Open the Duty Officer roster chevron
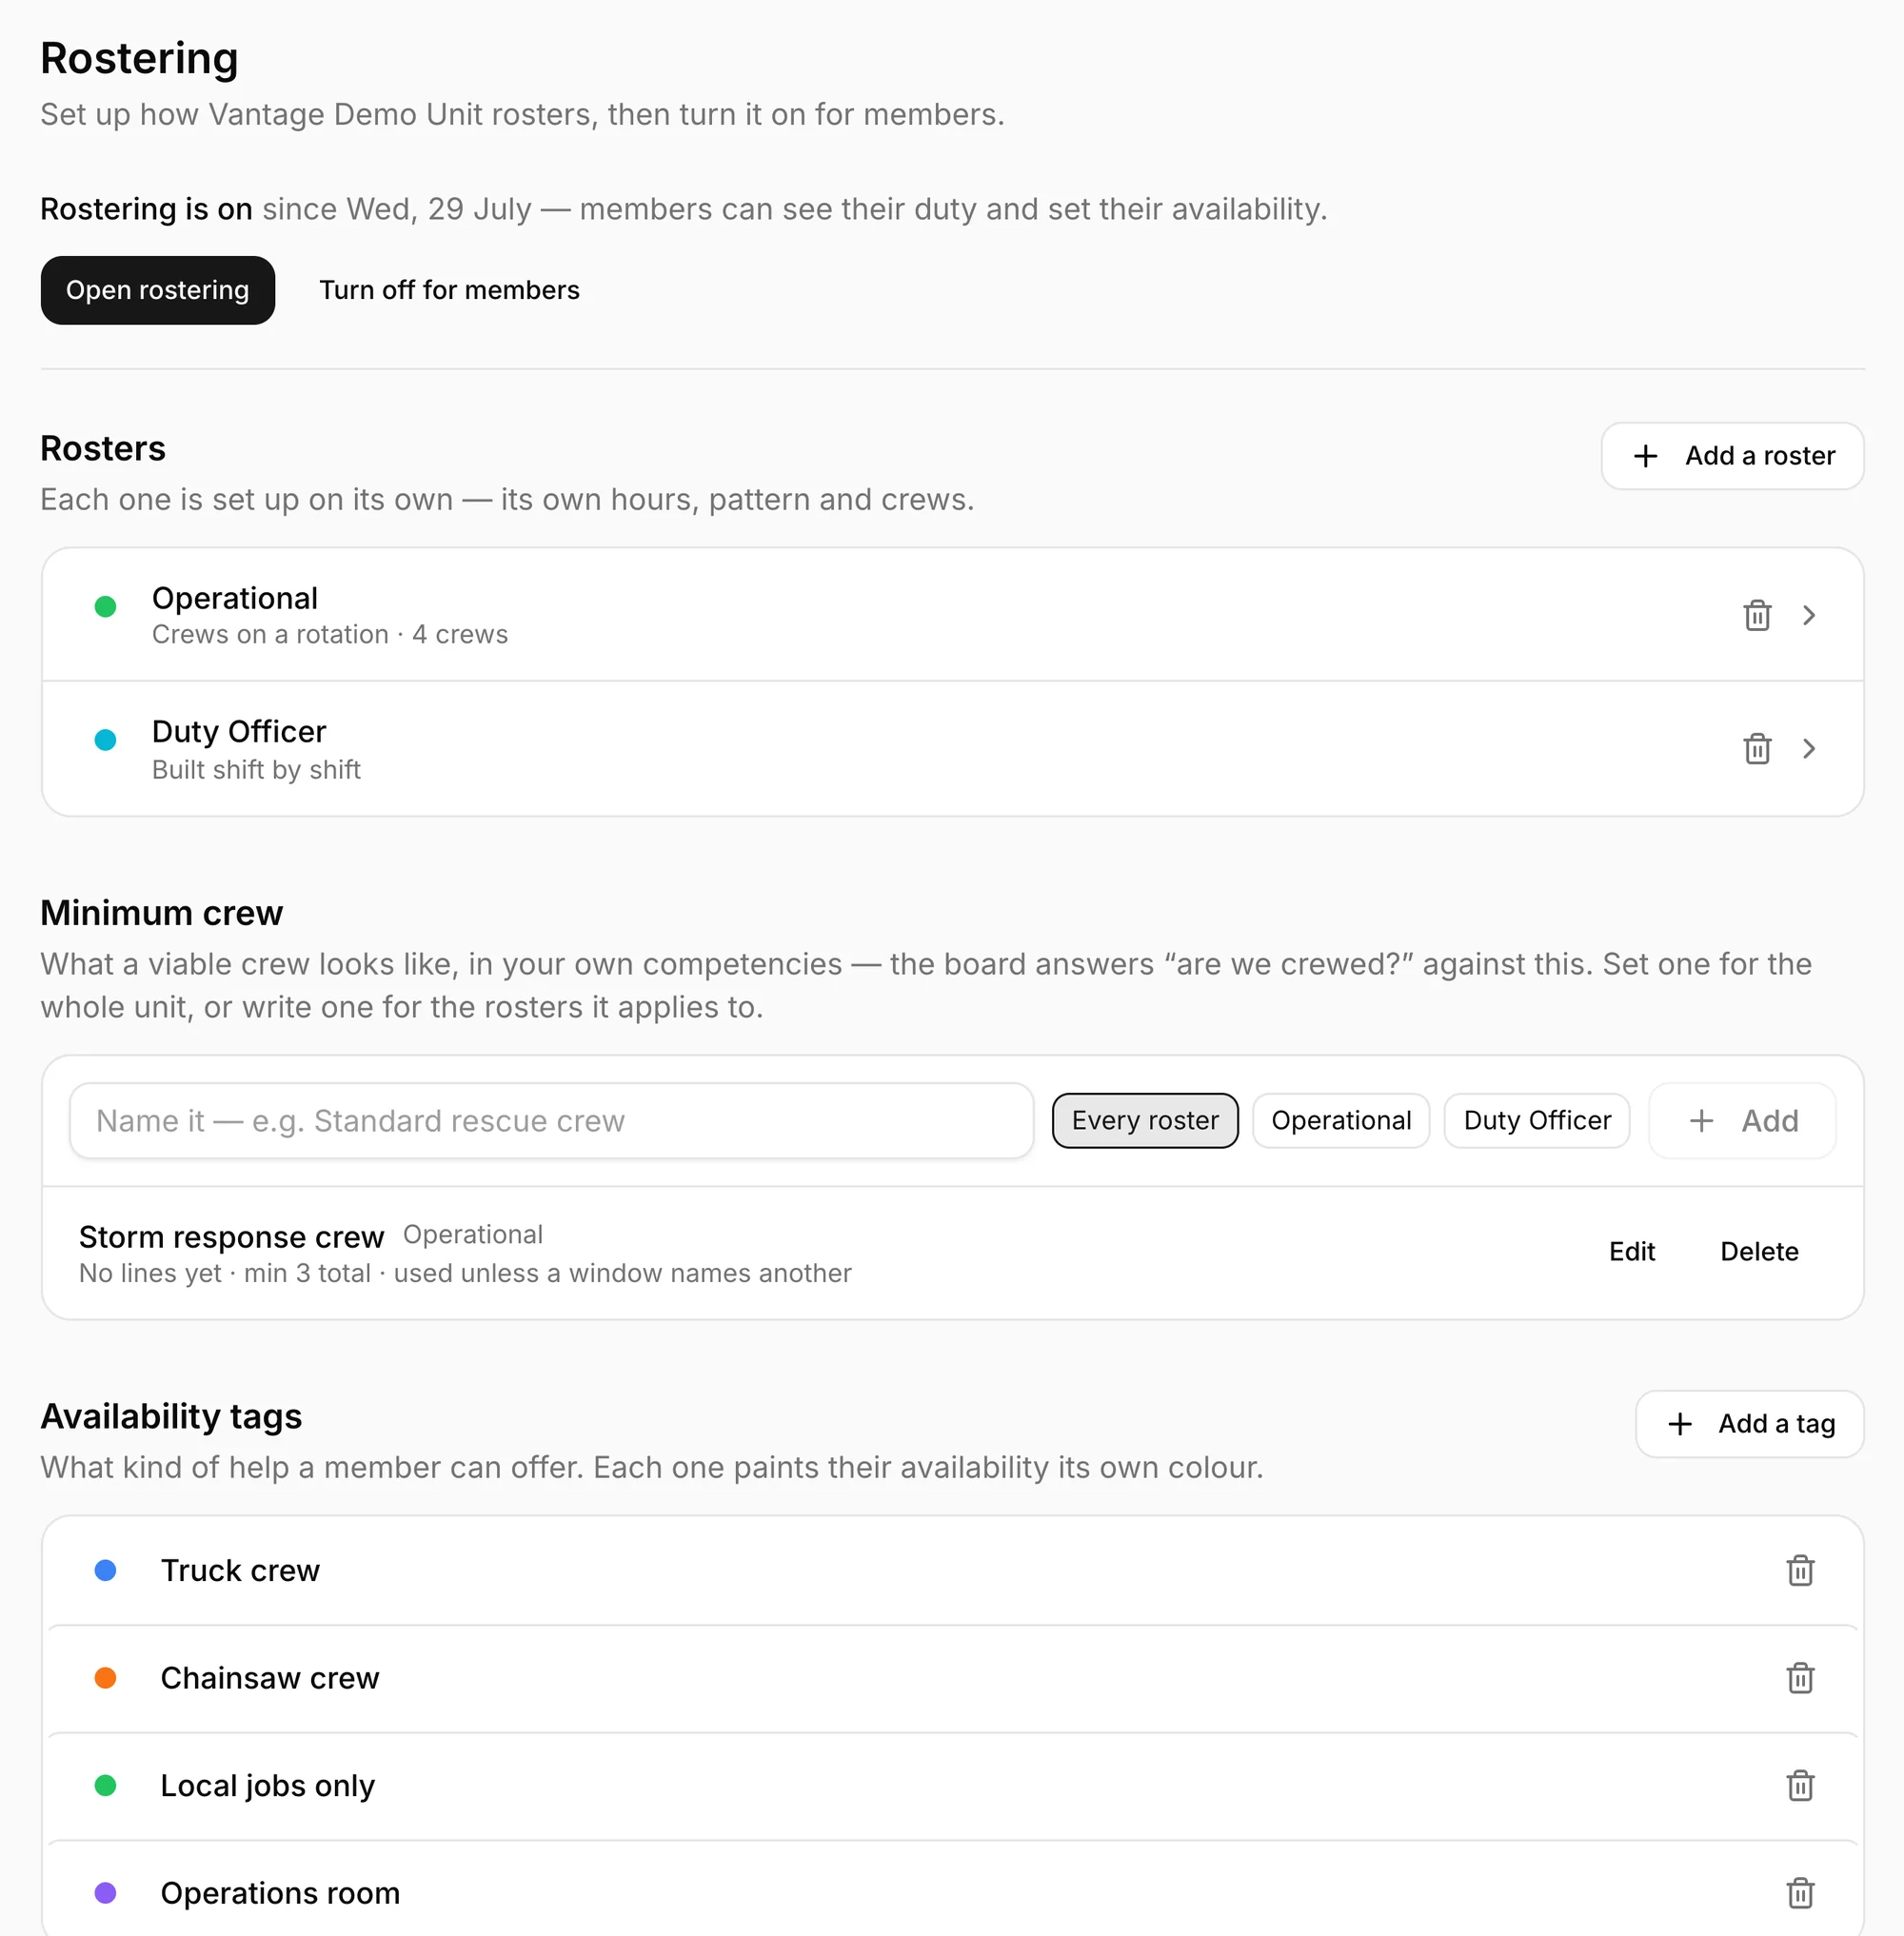 [1809, 749]
